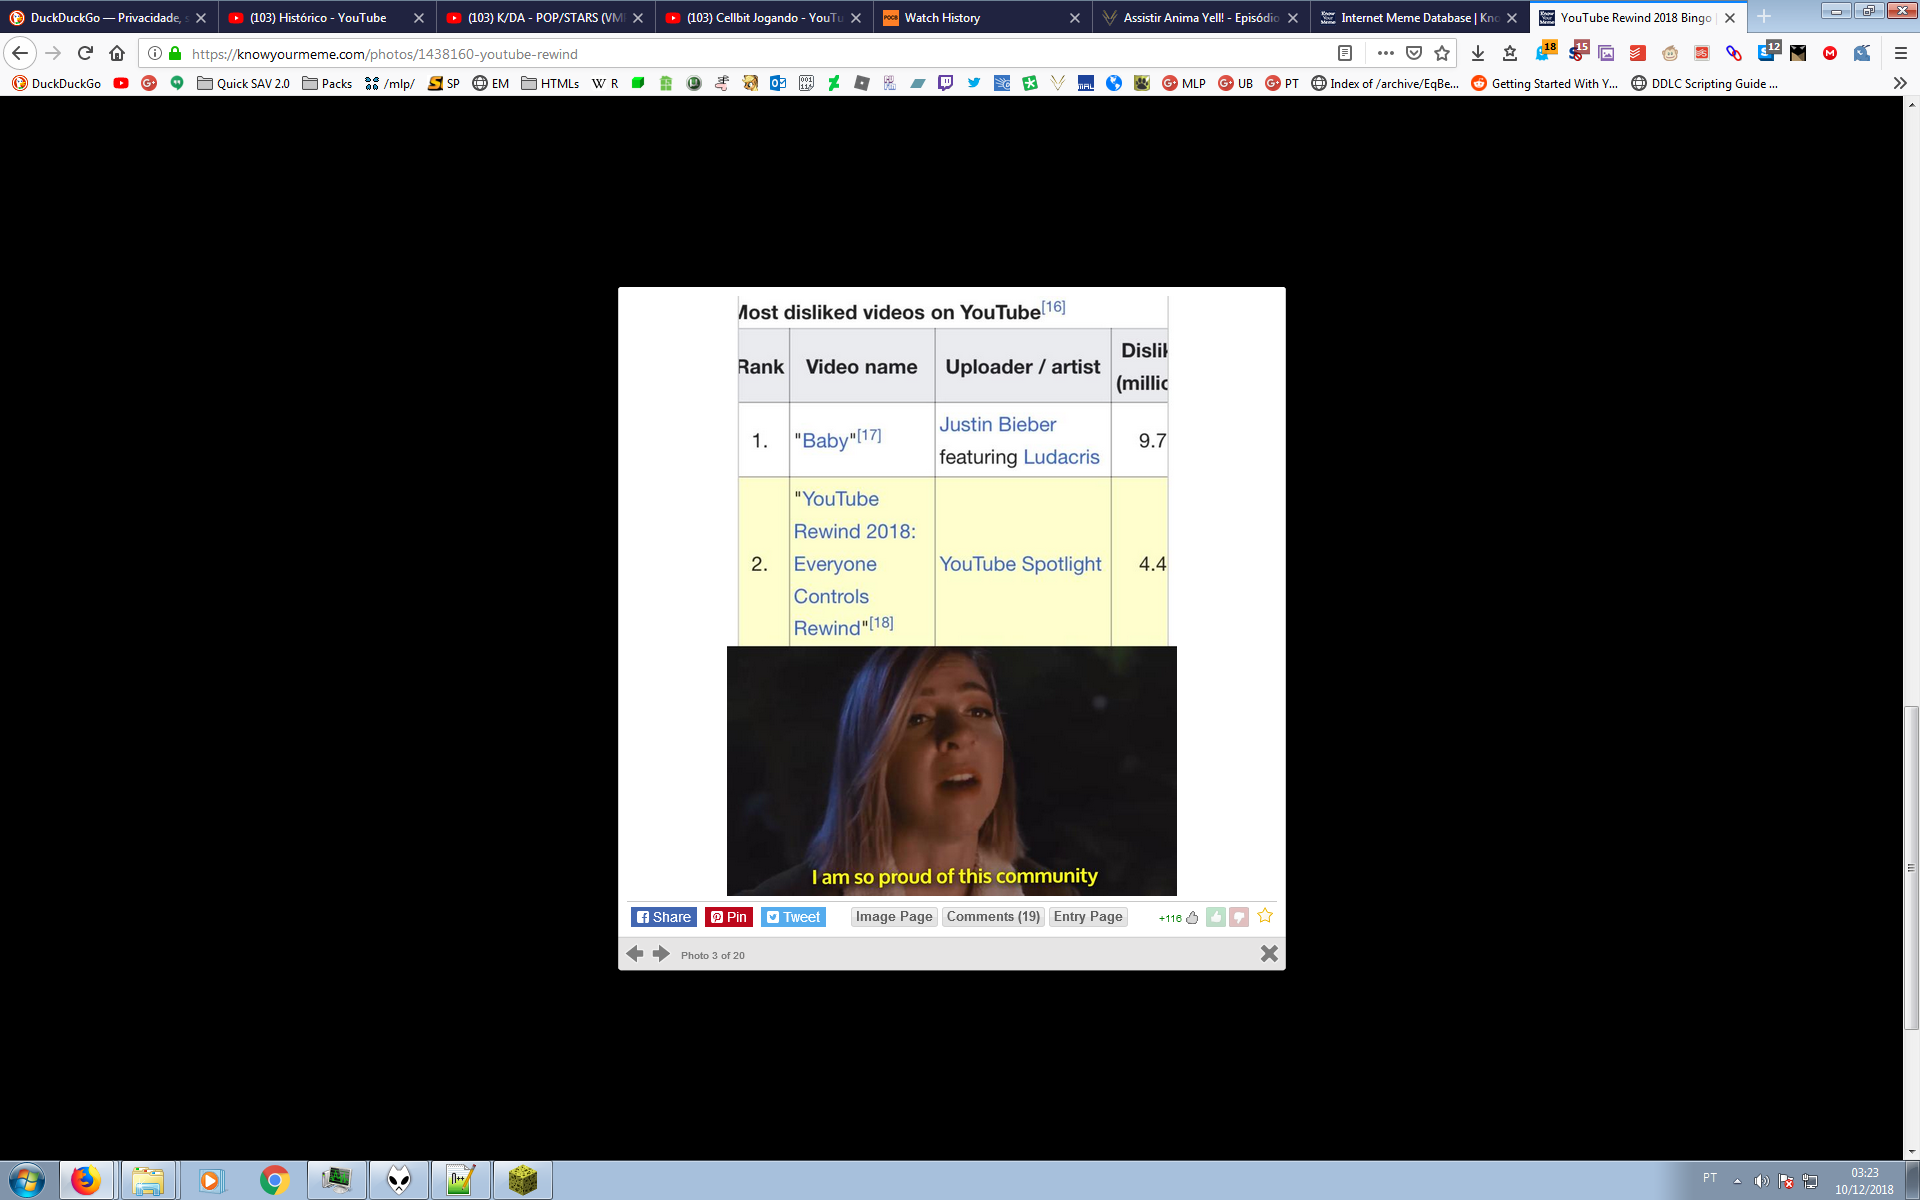Image resolution: width=1920 pixels, height=1200 pixels.
Task: Open Comments (19) for this photo
Action: tap(993, 917)
